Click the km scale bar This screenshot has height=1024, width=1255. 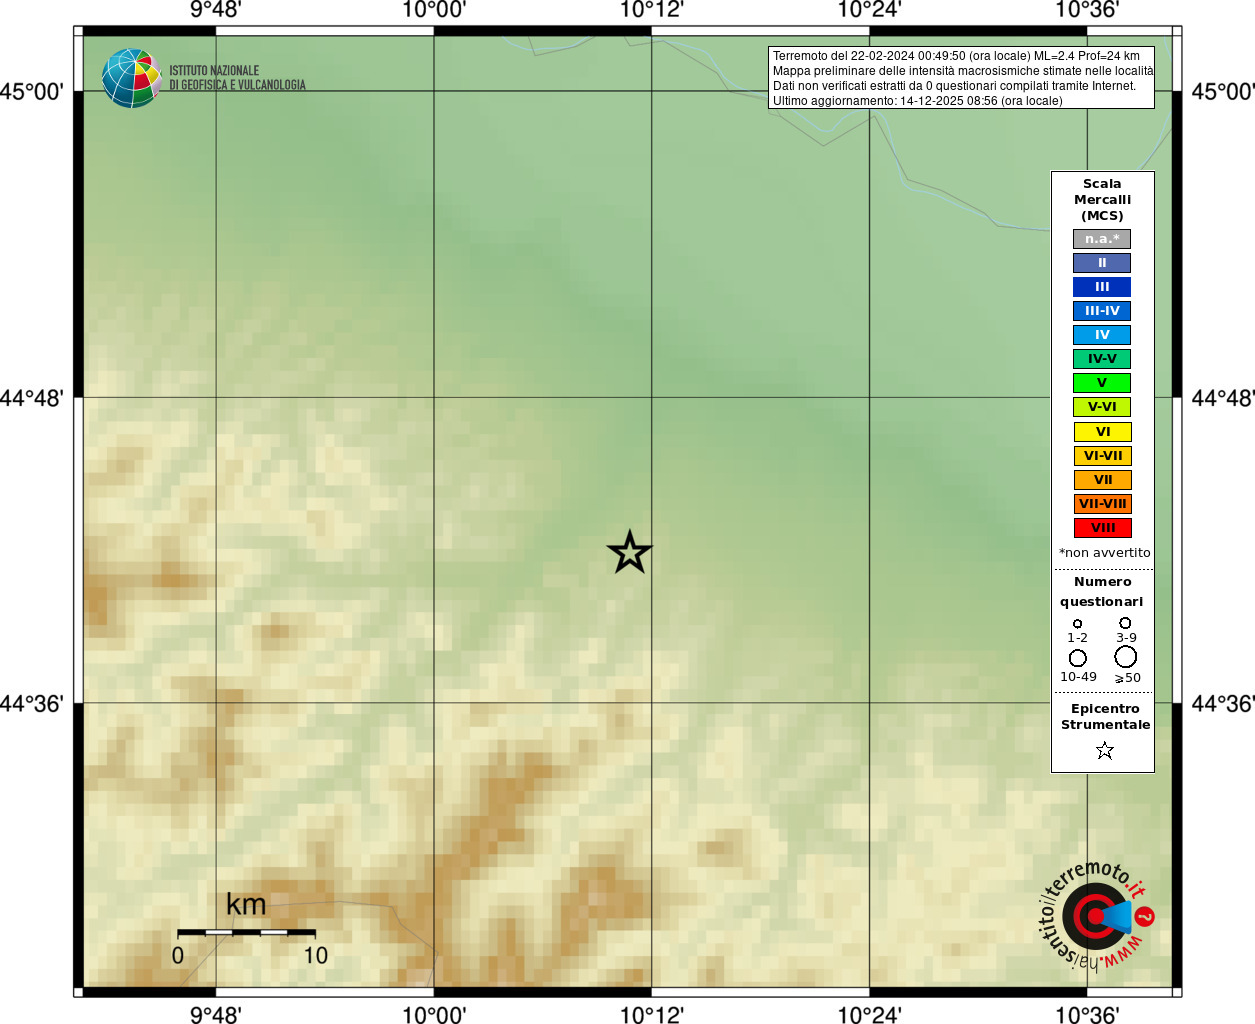click(x=246, y=932)
